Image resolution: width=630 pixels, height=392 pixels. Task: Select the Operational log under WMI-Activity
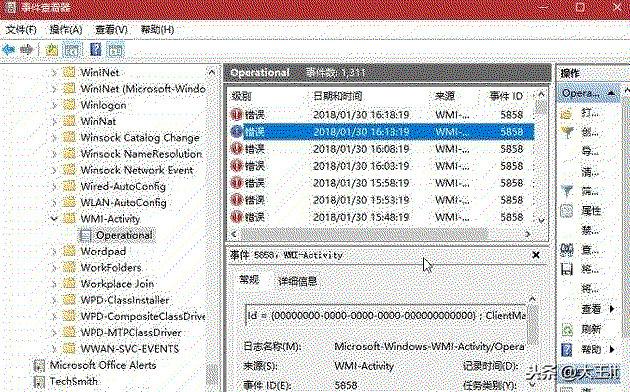pyautogui.click(x=124, y=235)
